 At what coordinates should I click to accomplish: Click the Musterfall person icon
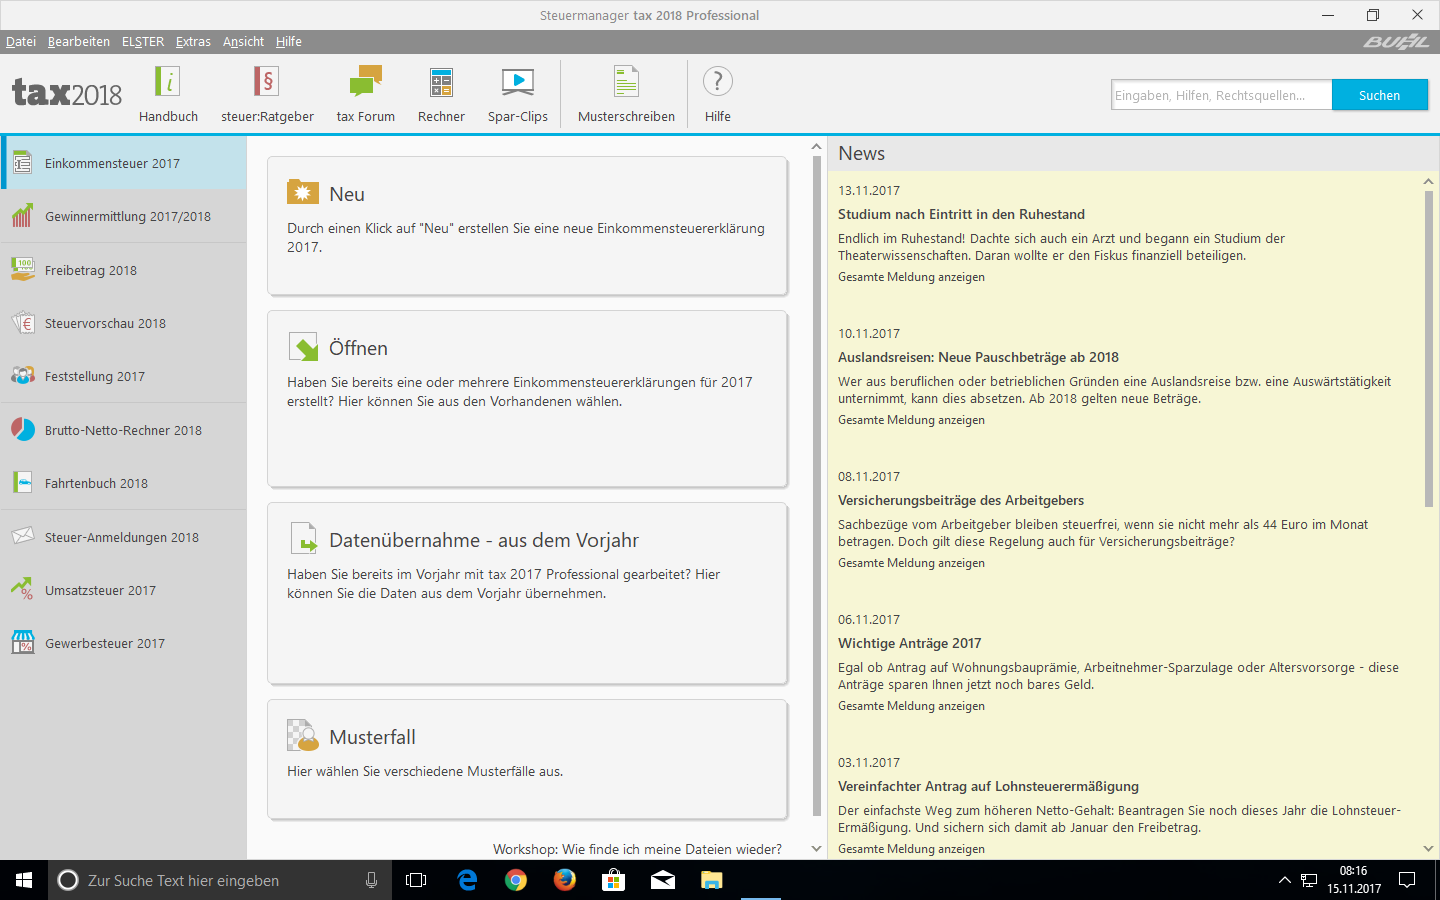point(302,735)
